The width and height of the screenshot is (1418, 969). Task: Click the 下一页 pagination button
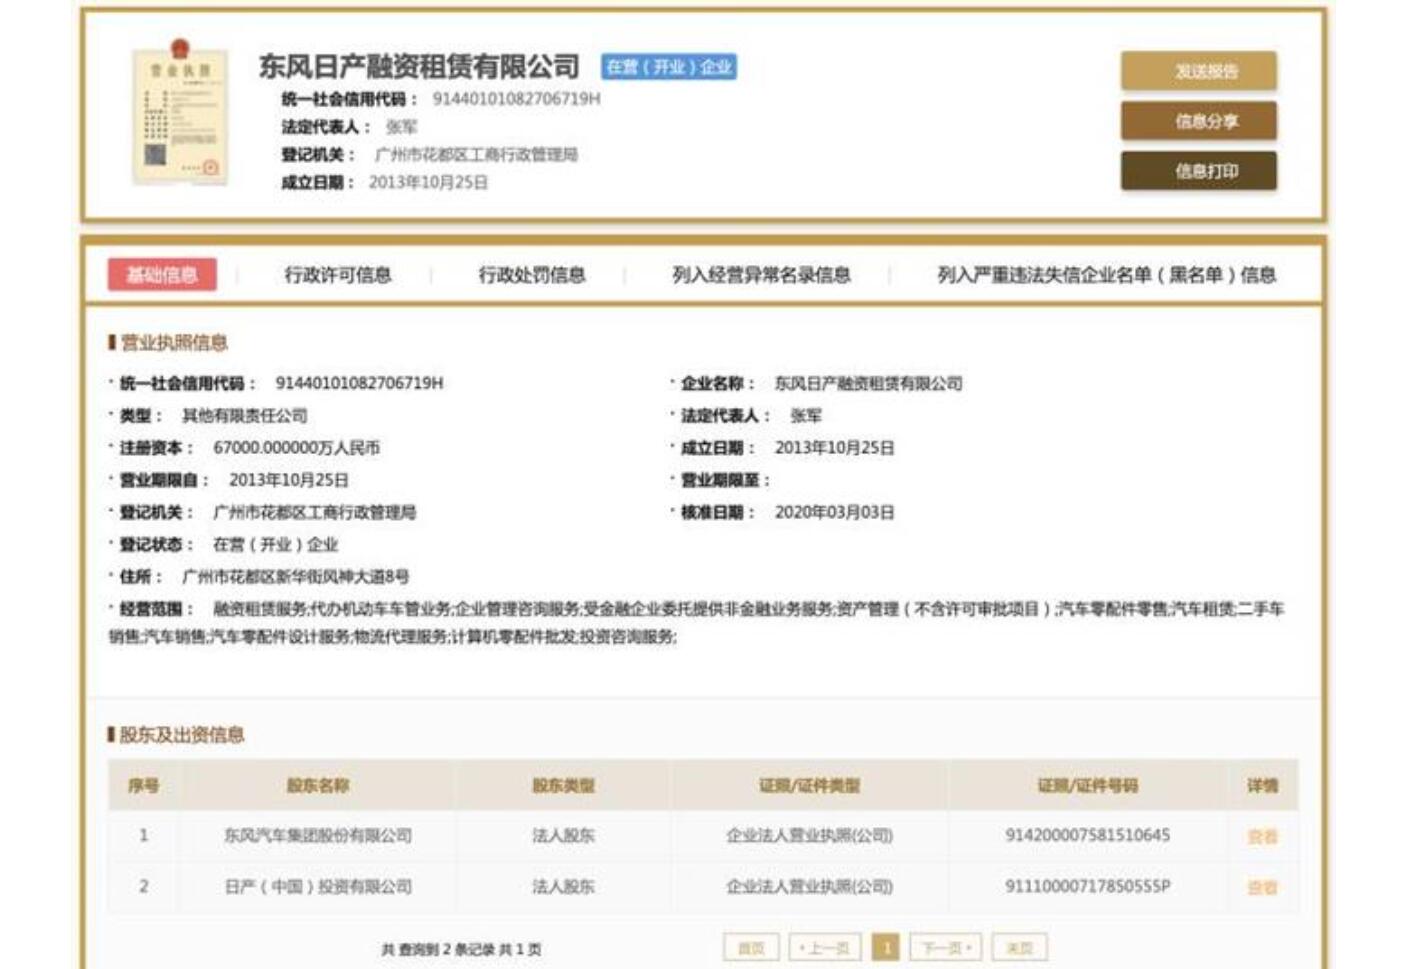point(946,948)
